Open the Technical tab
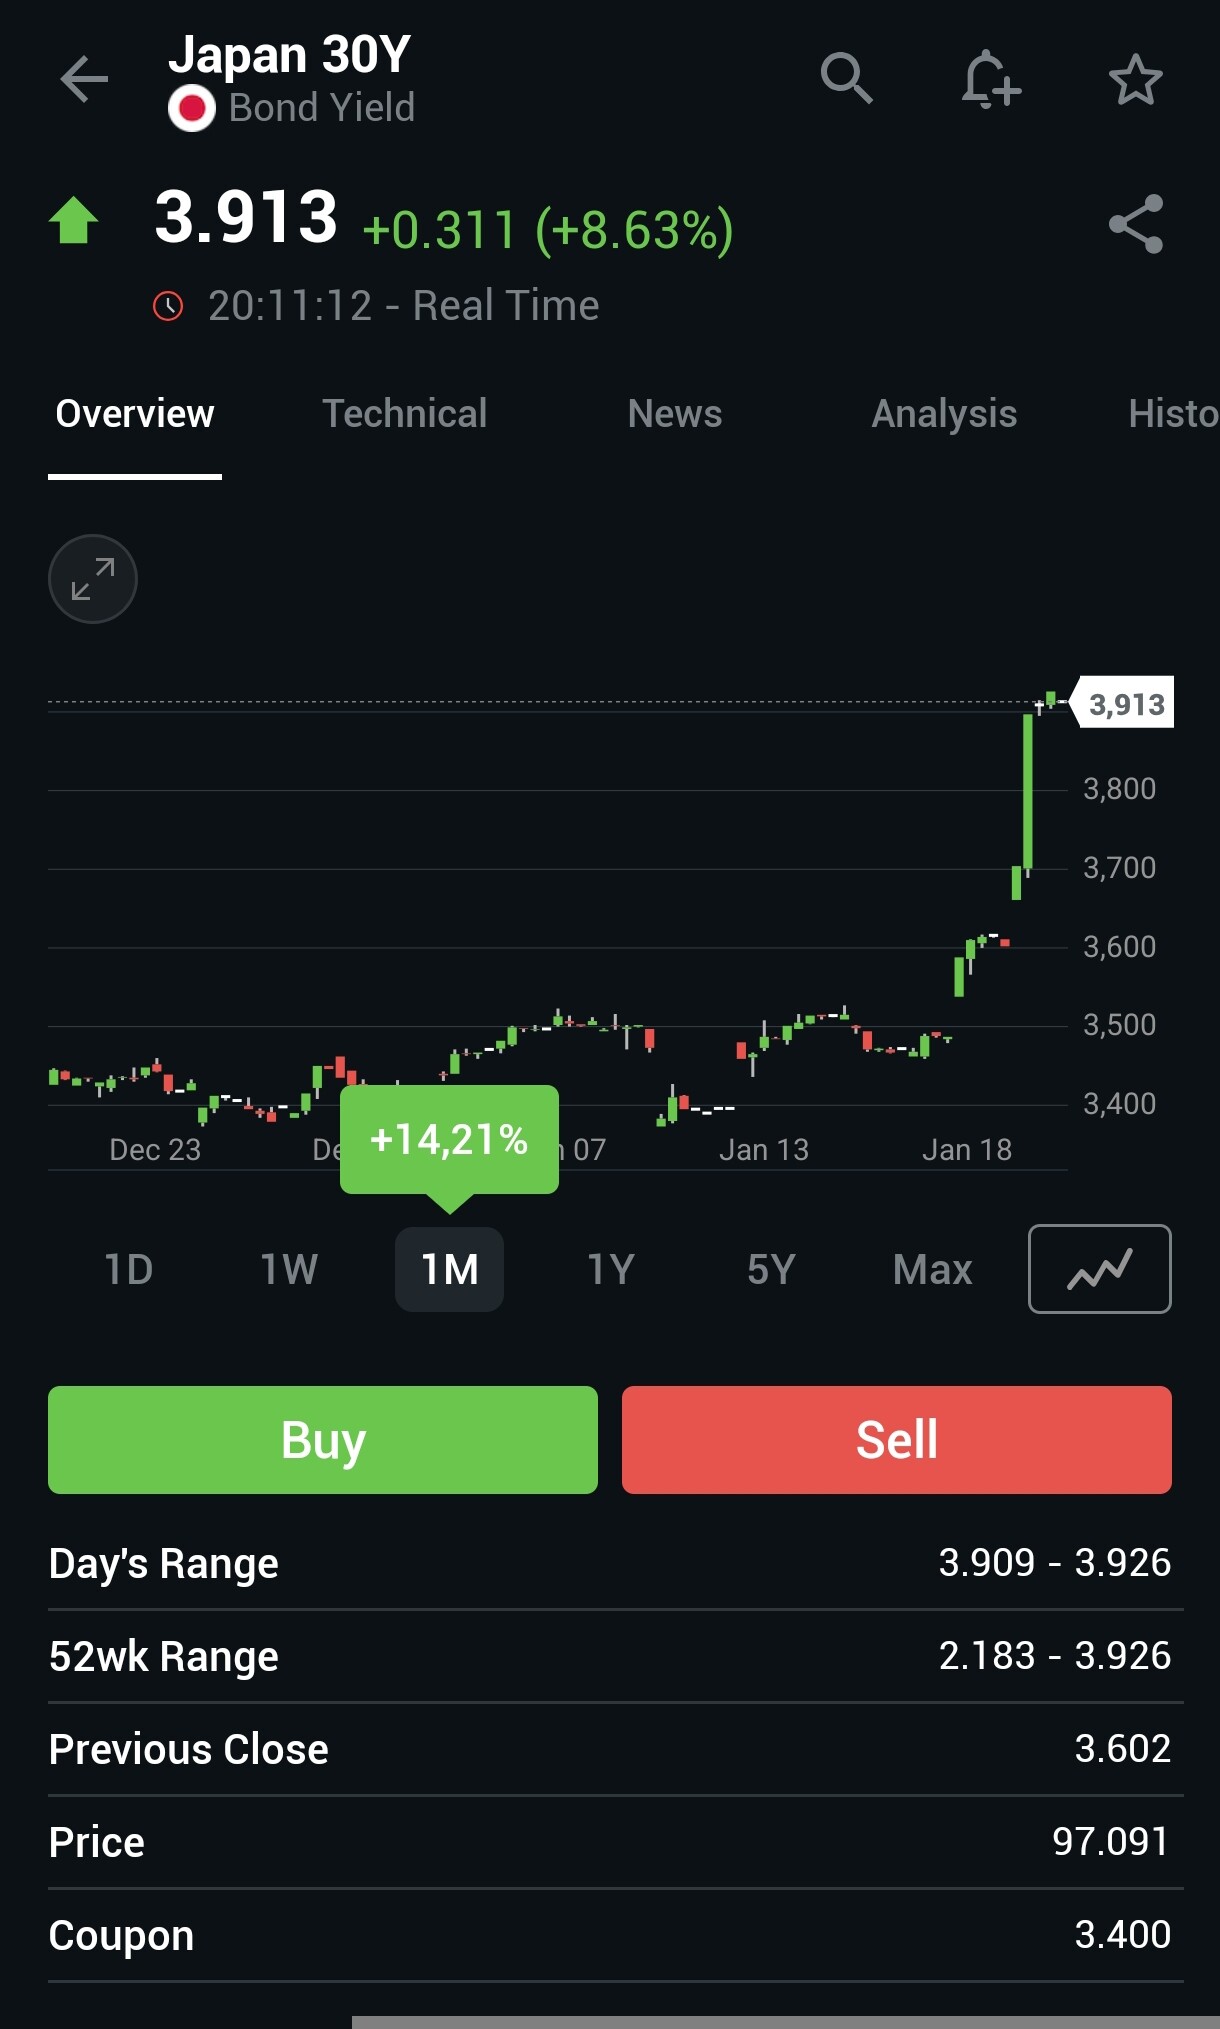 [404, 414]
